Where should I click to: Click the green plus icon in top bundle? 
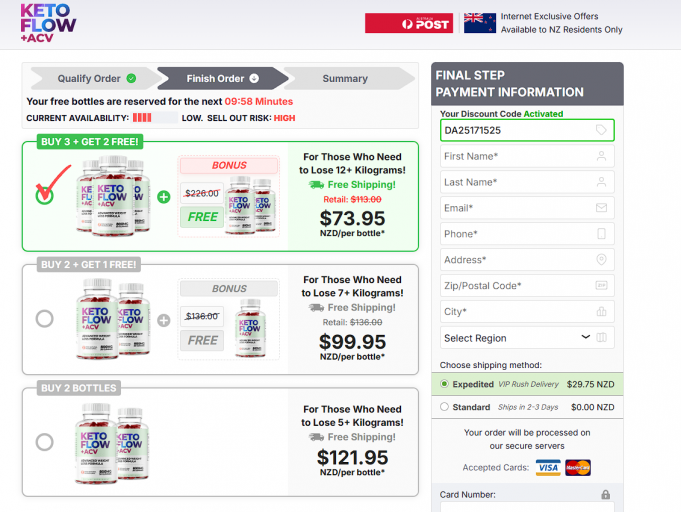[x=163, y=196]
